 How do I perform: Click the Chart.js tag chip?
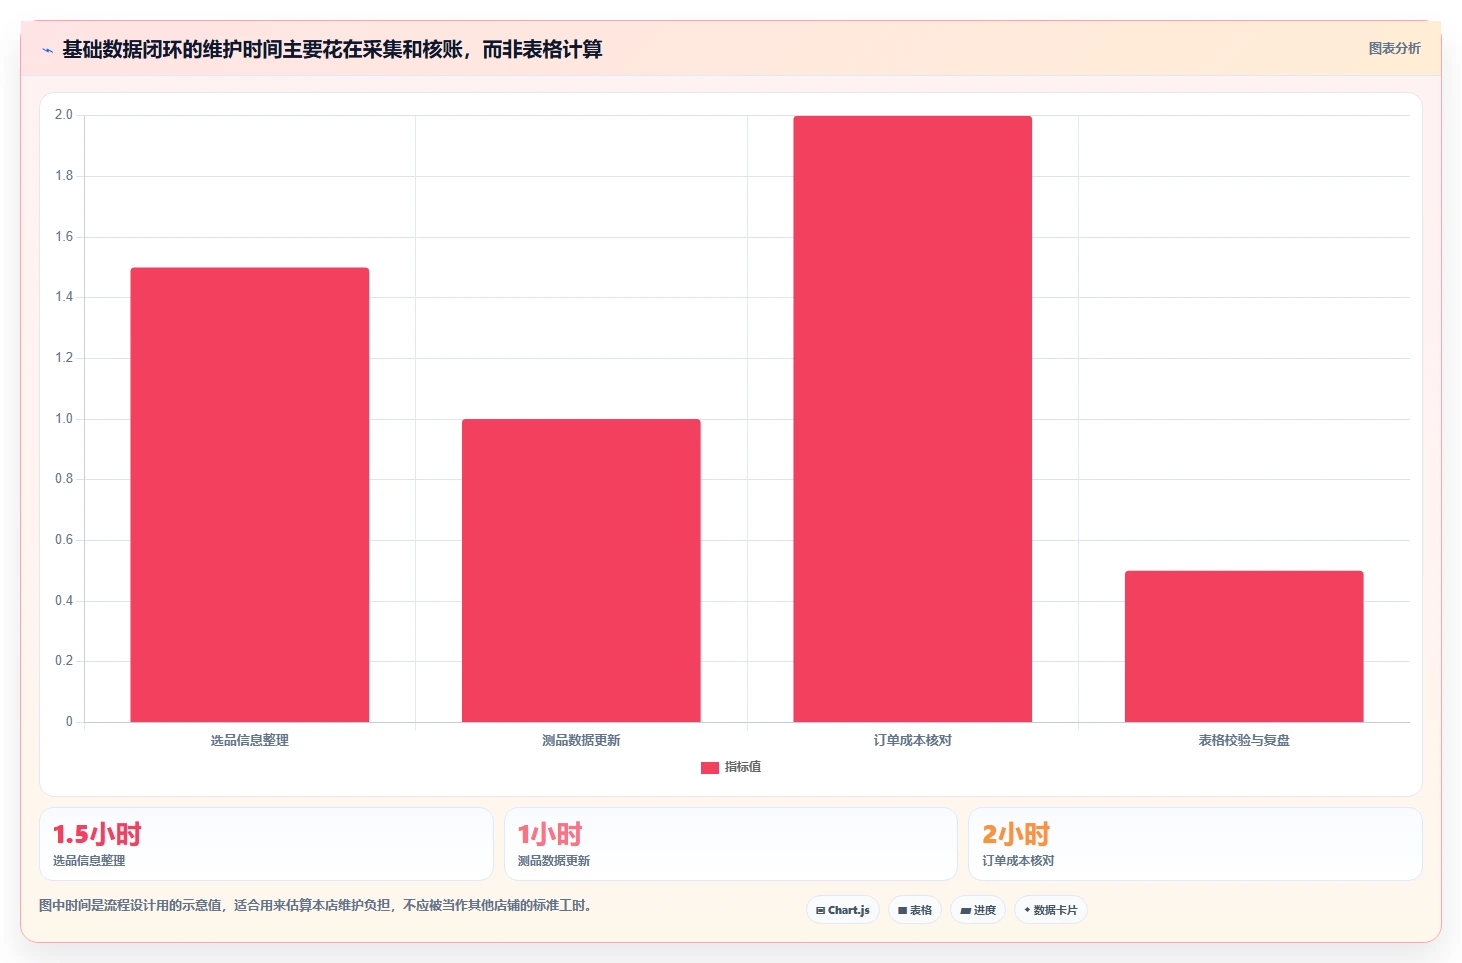(x=843, y=910)
